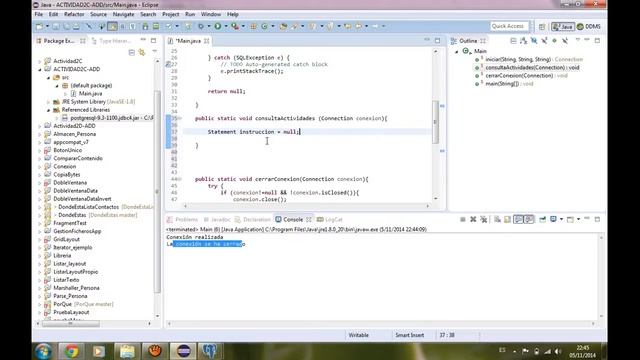The height and width of the screenshot is (360, 640).
Task: Click the Save icon in toolbar
Action: 56,26
